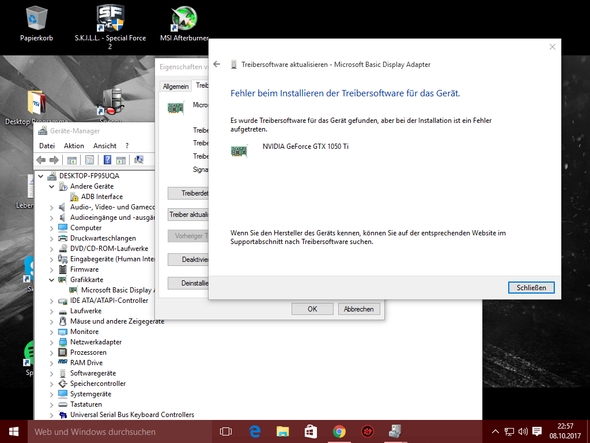
Task: Confirm the properties dialog with OK
Action: coord(312,309)
